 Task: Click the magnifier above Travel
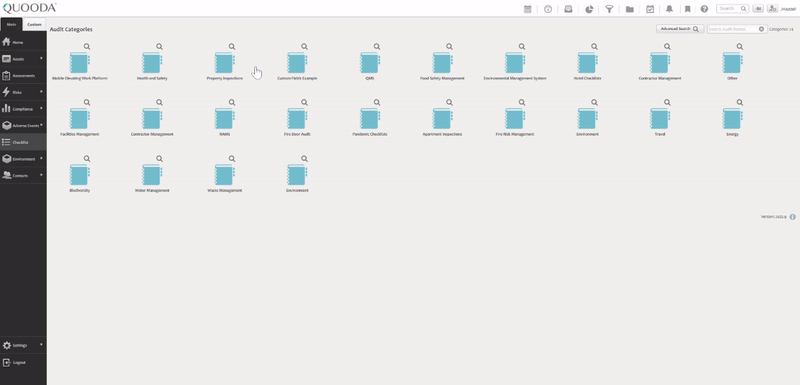(667, 102)
